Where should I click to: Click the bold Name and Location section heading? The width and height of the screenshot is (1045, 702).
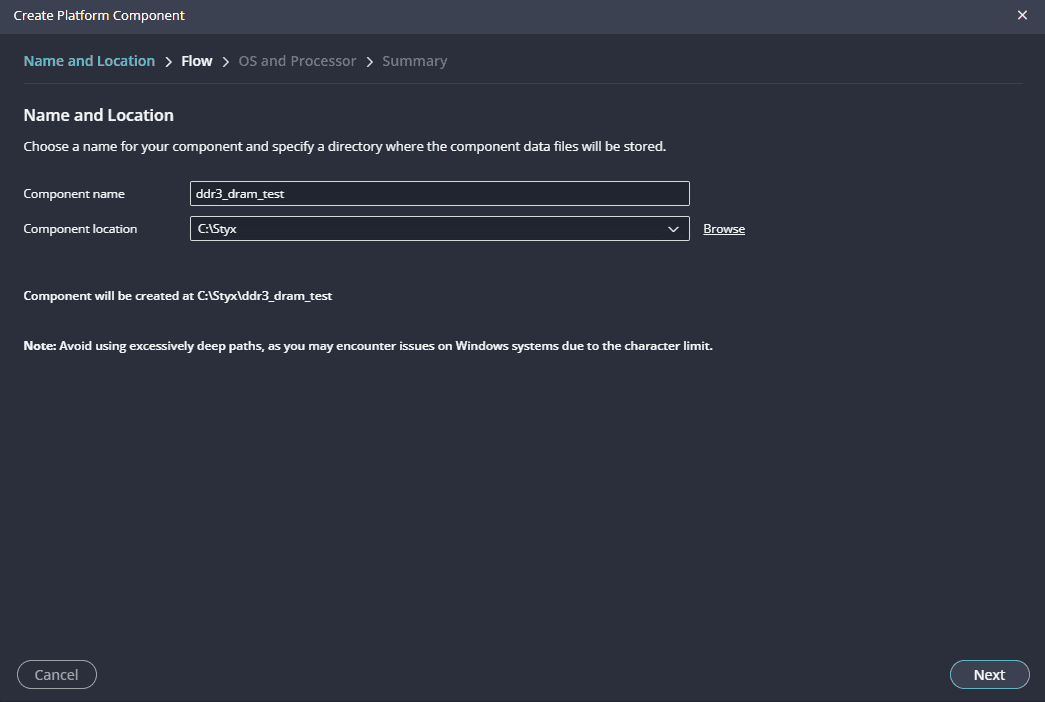pos(98,115)
